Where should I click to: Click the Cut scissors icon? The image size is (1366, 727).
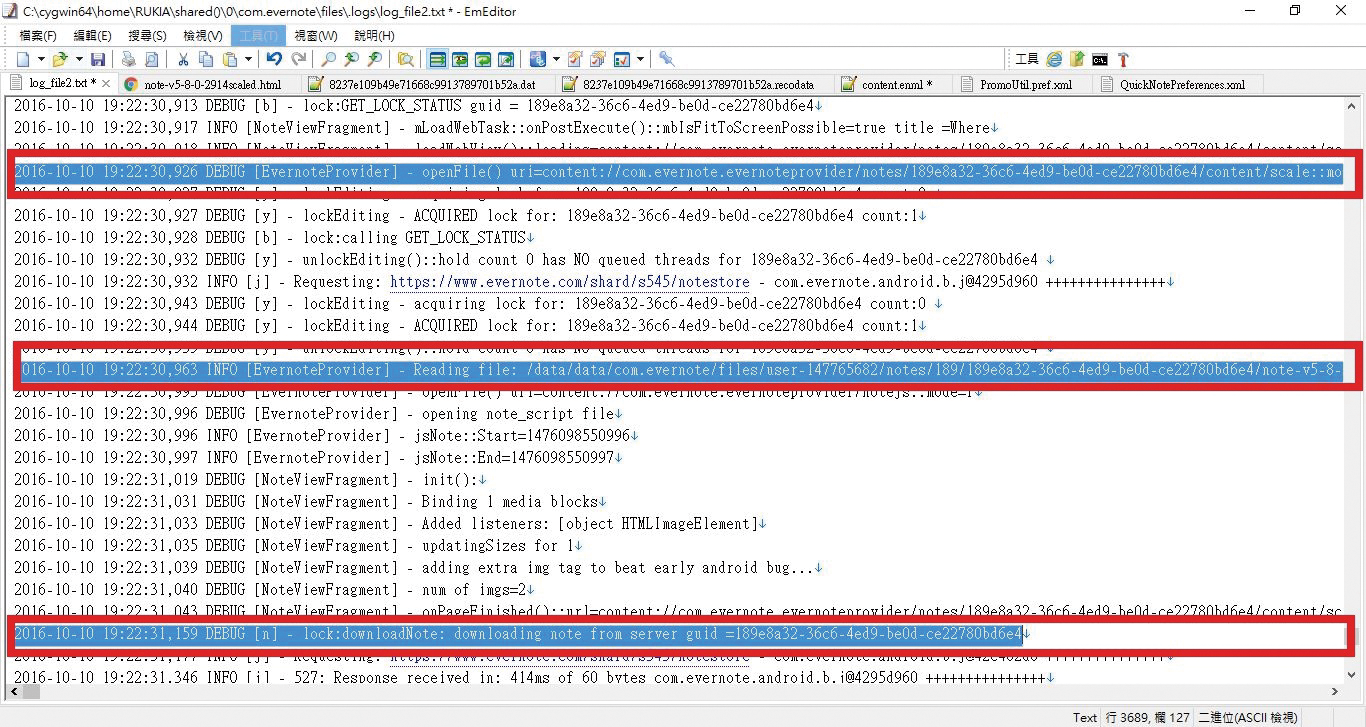[x=183, y=59]
